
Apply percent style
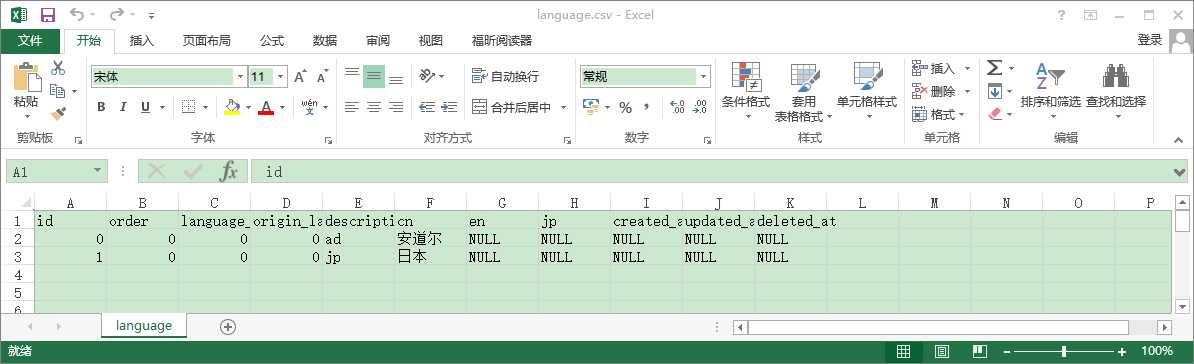point(625,107)
